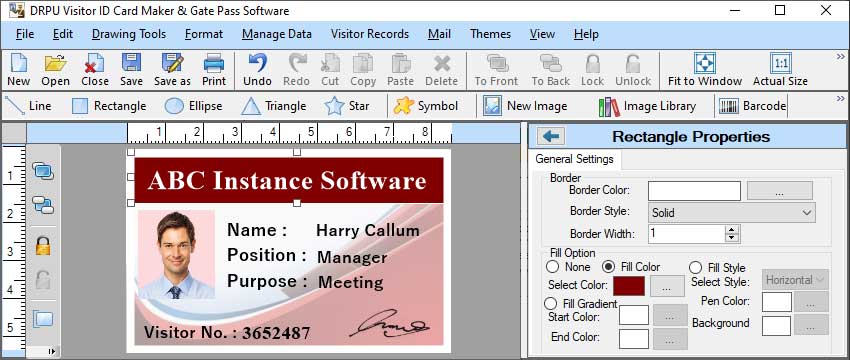Click browse button beside Background swatch

click(x=811, y=325)
